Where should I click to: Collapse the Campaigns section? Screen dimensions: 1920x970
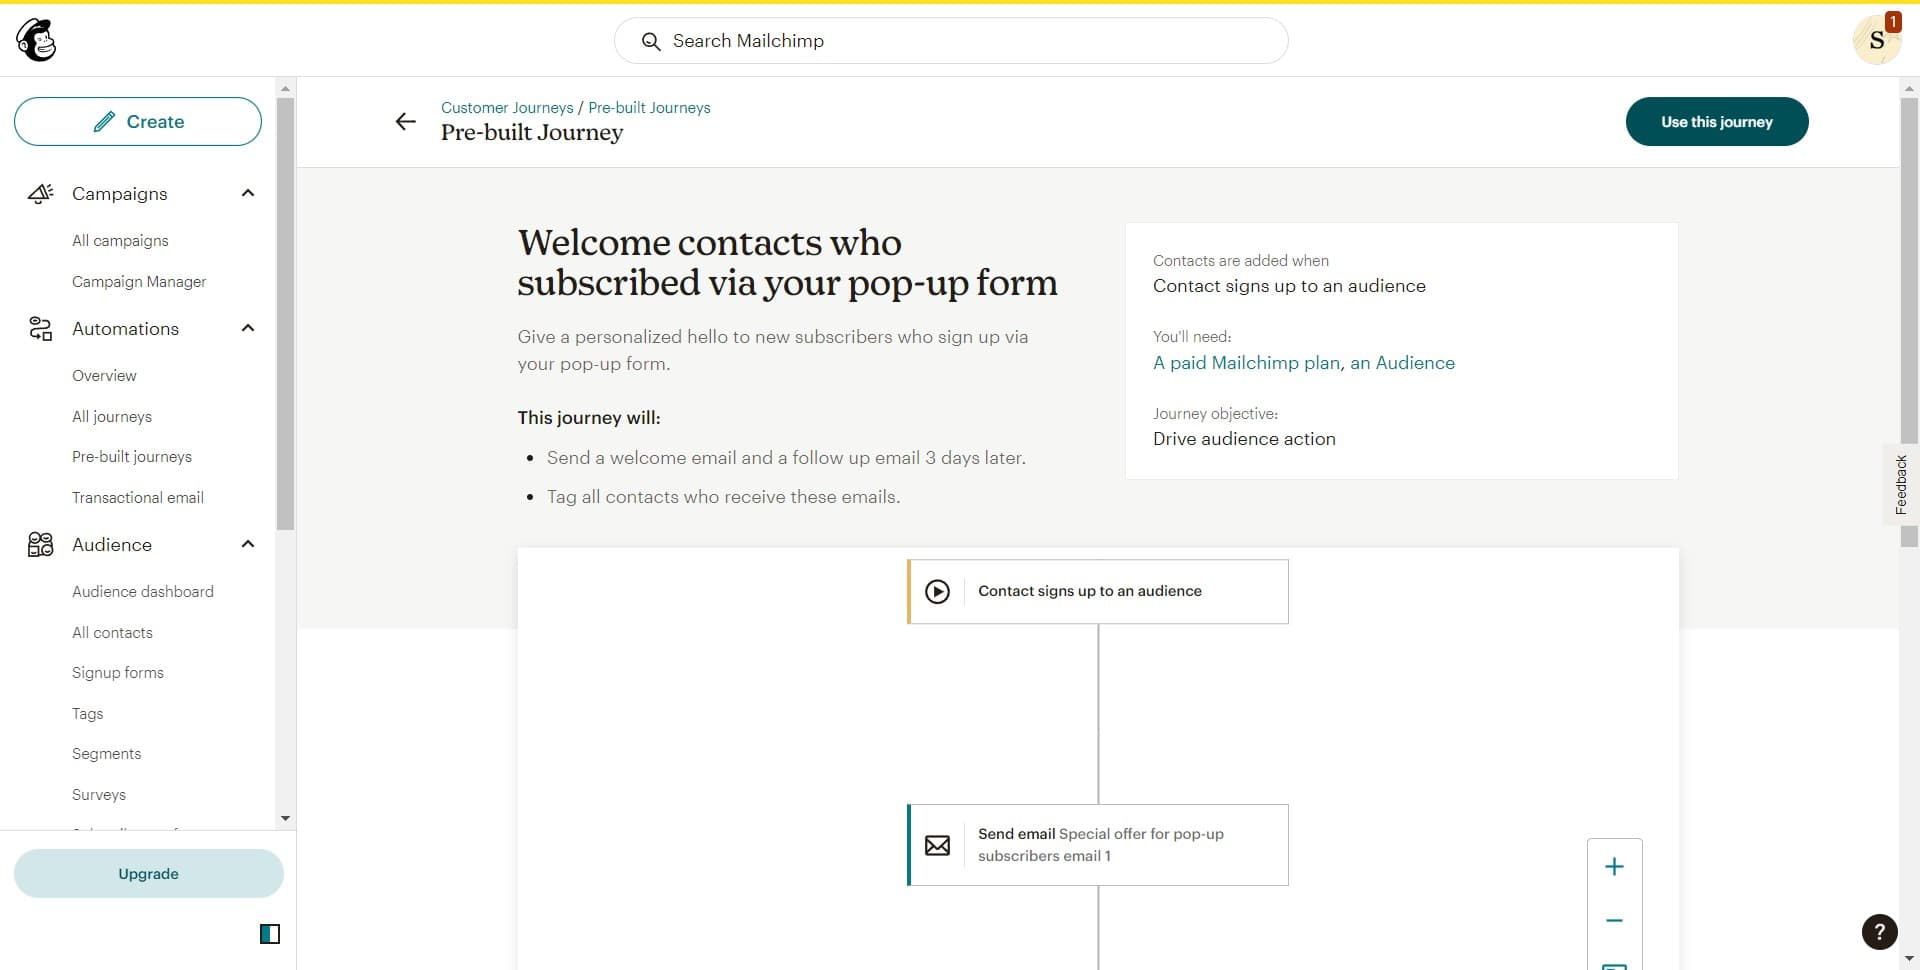tap(248, 193)
